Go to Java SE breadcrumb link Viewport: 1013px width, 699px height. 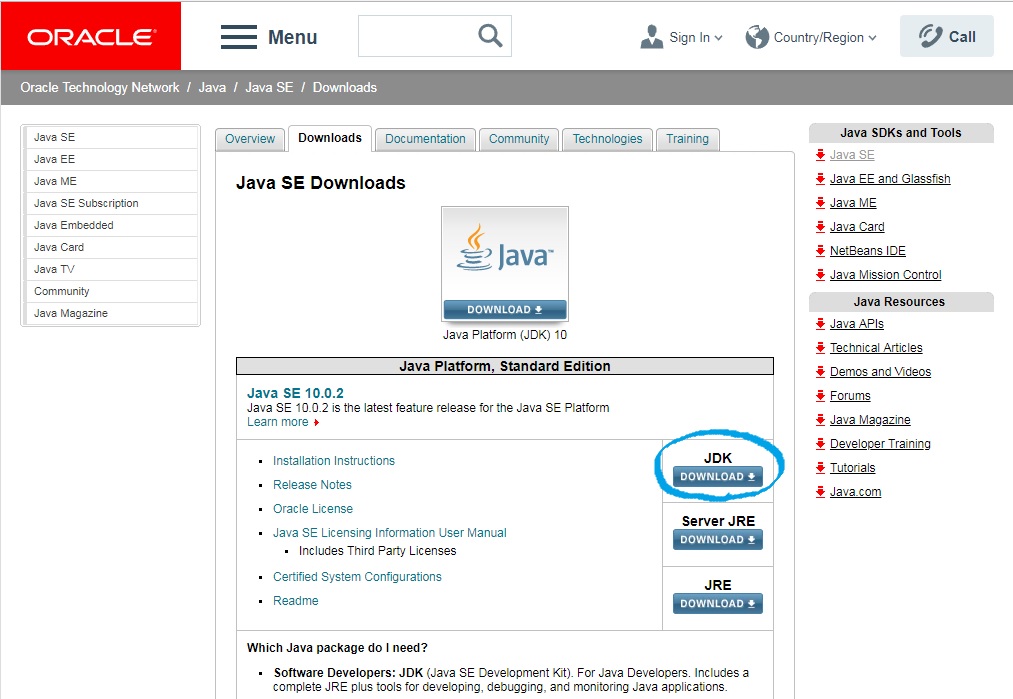(x=269, y=87)
